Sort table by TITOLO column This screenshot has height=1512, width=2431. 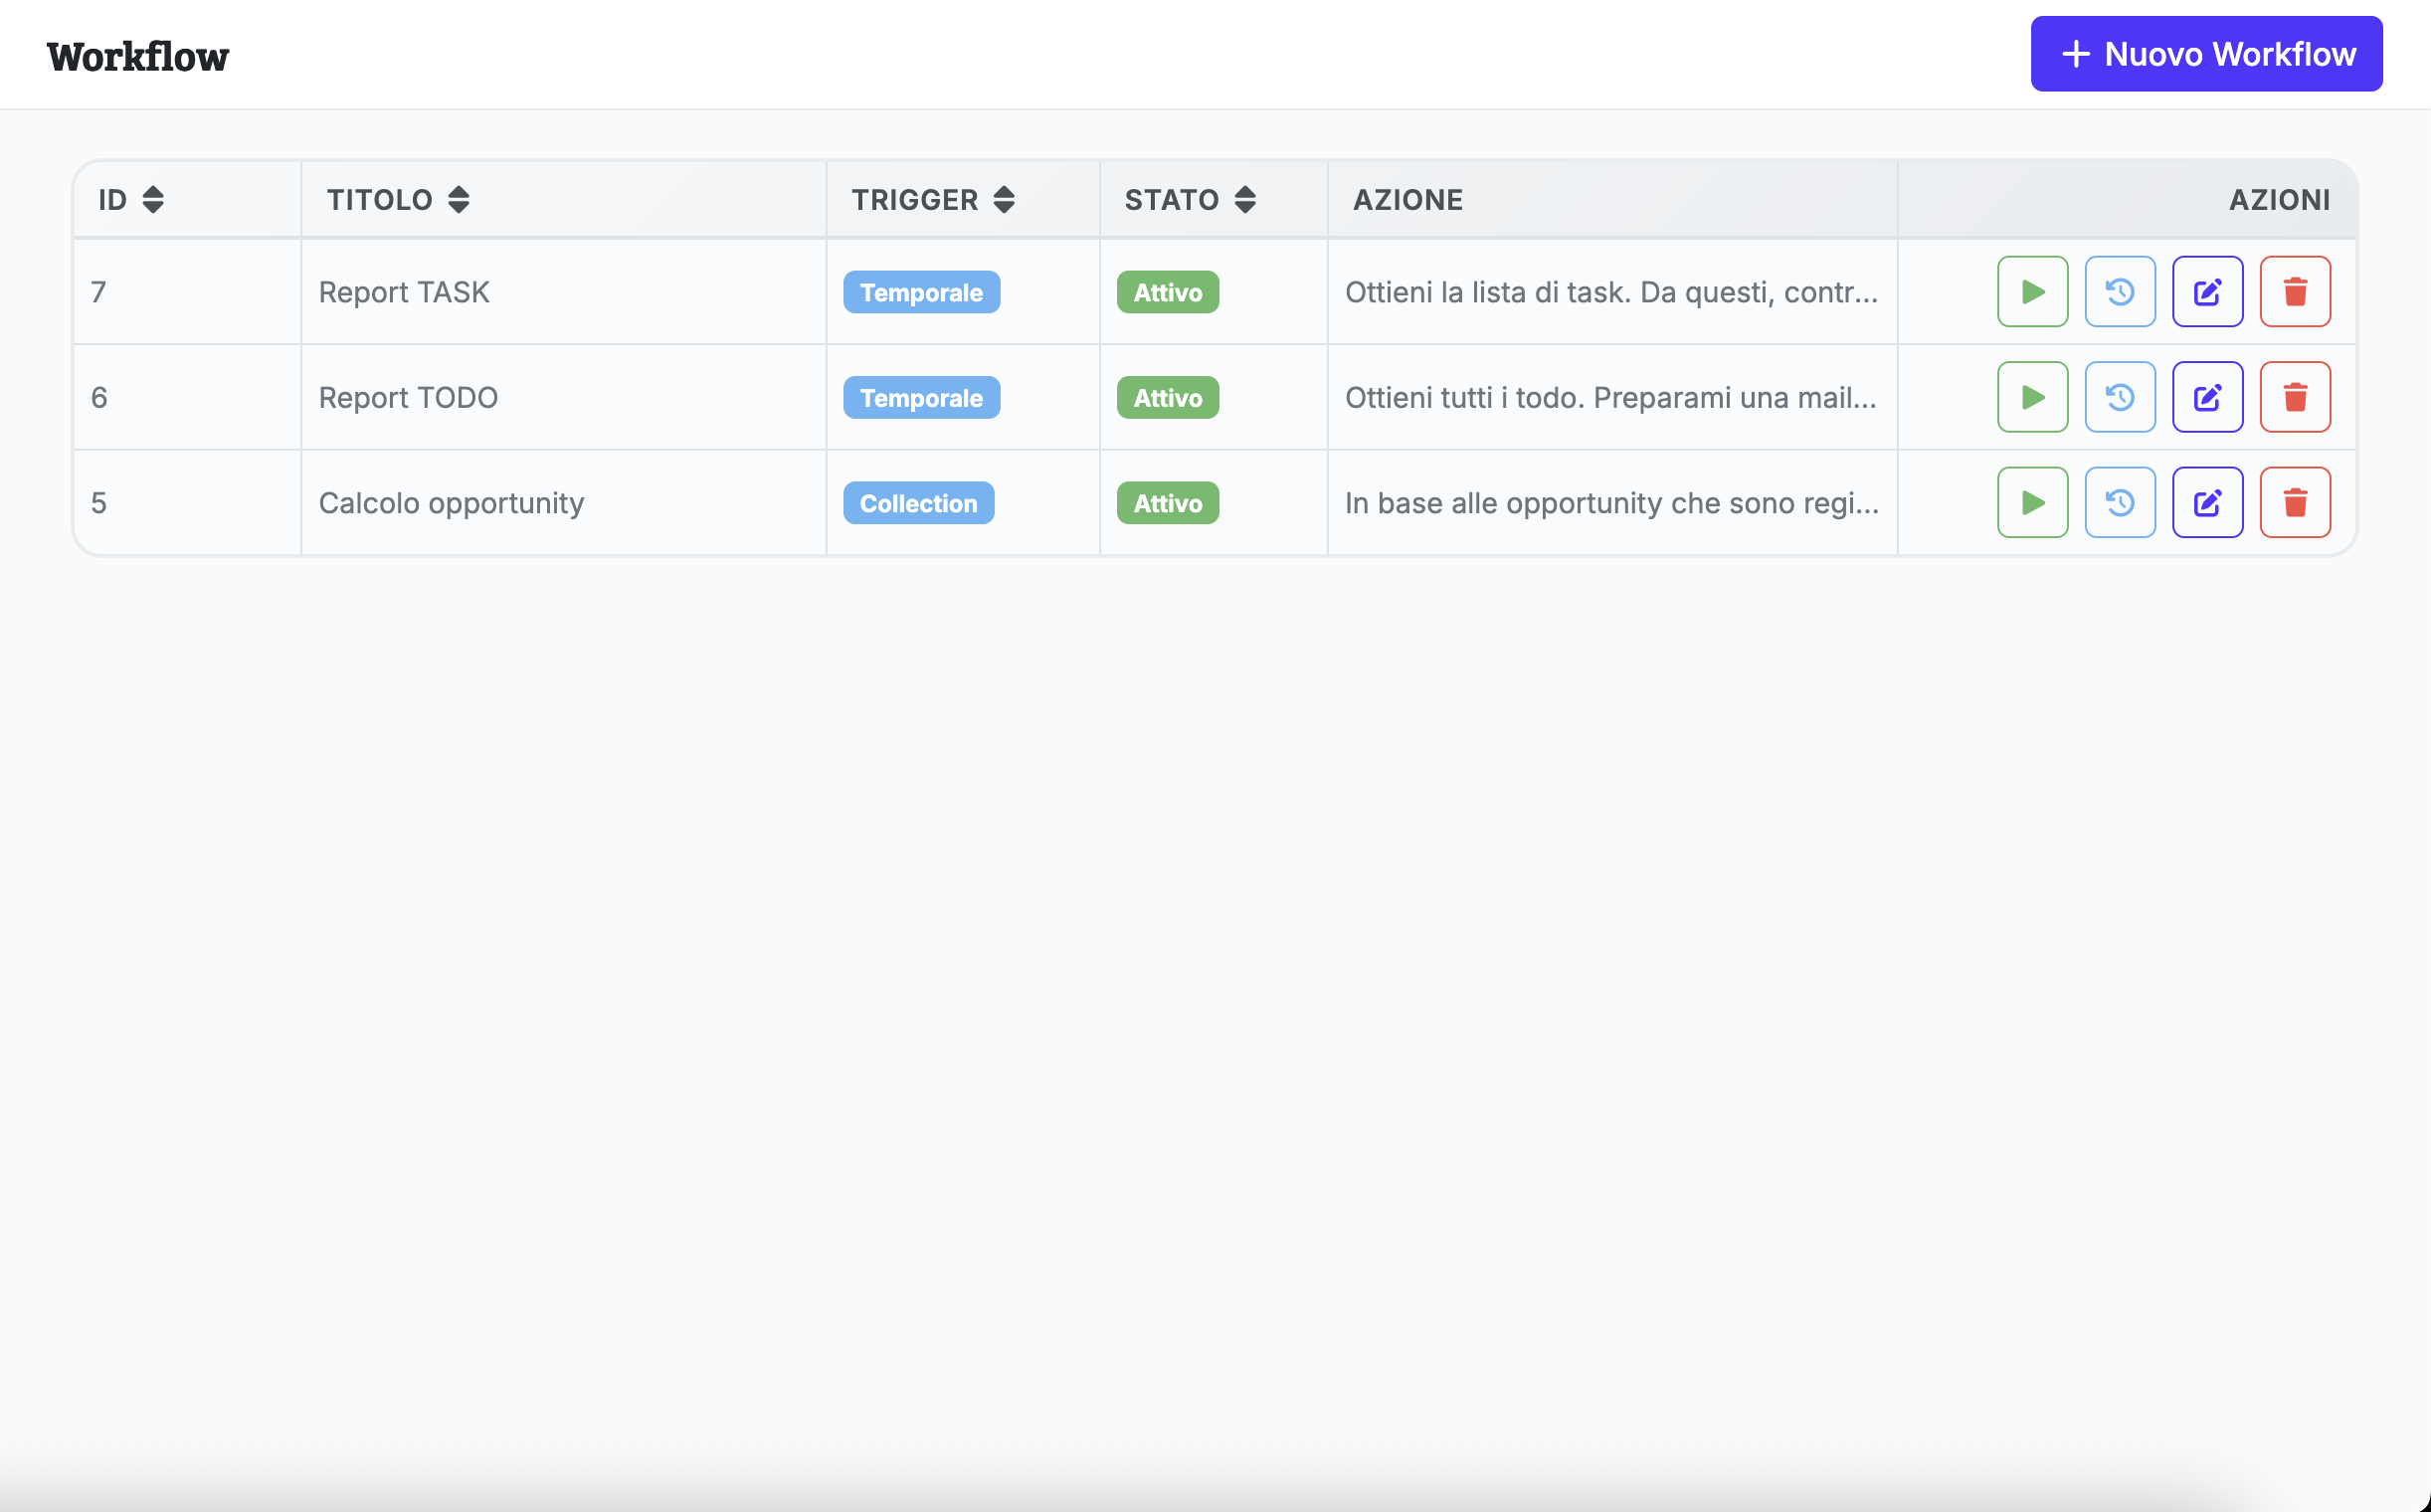pos(458,200)
